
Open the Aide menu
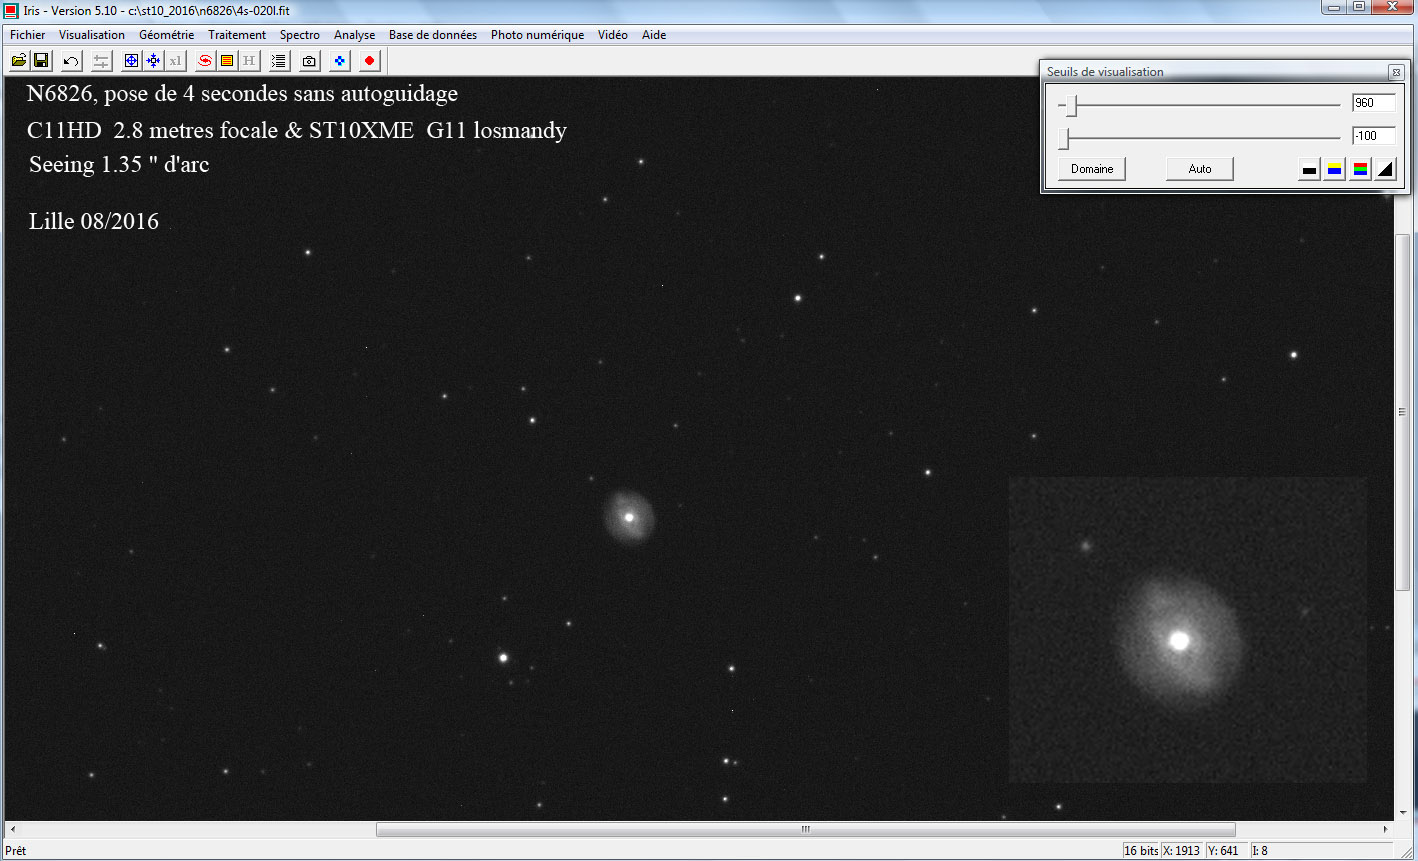click(654, 35)
